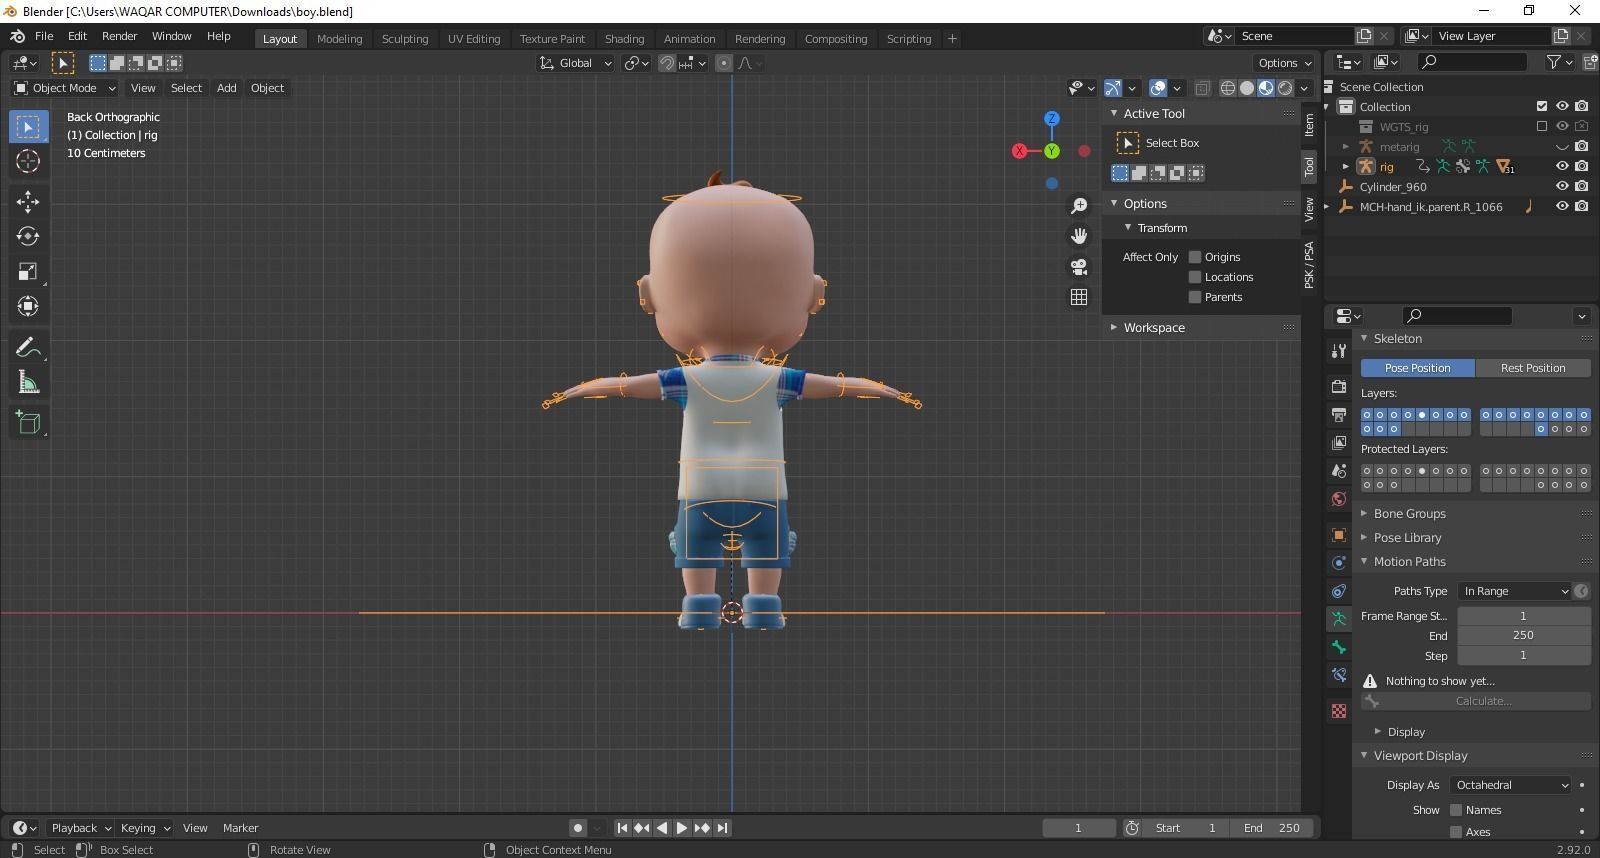Open the Texture properties tab icon

(1339, 711)
